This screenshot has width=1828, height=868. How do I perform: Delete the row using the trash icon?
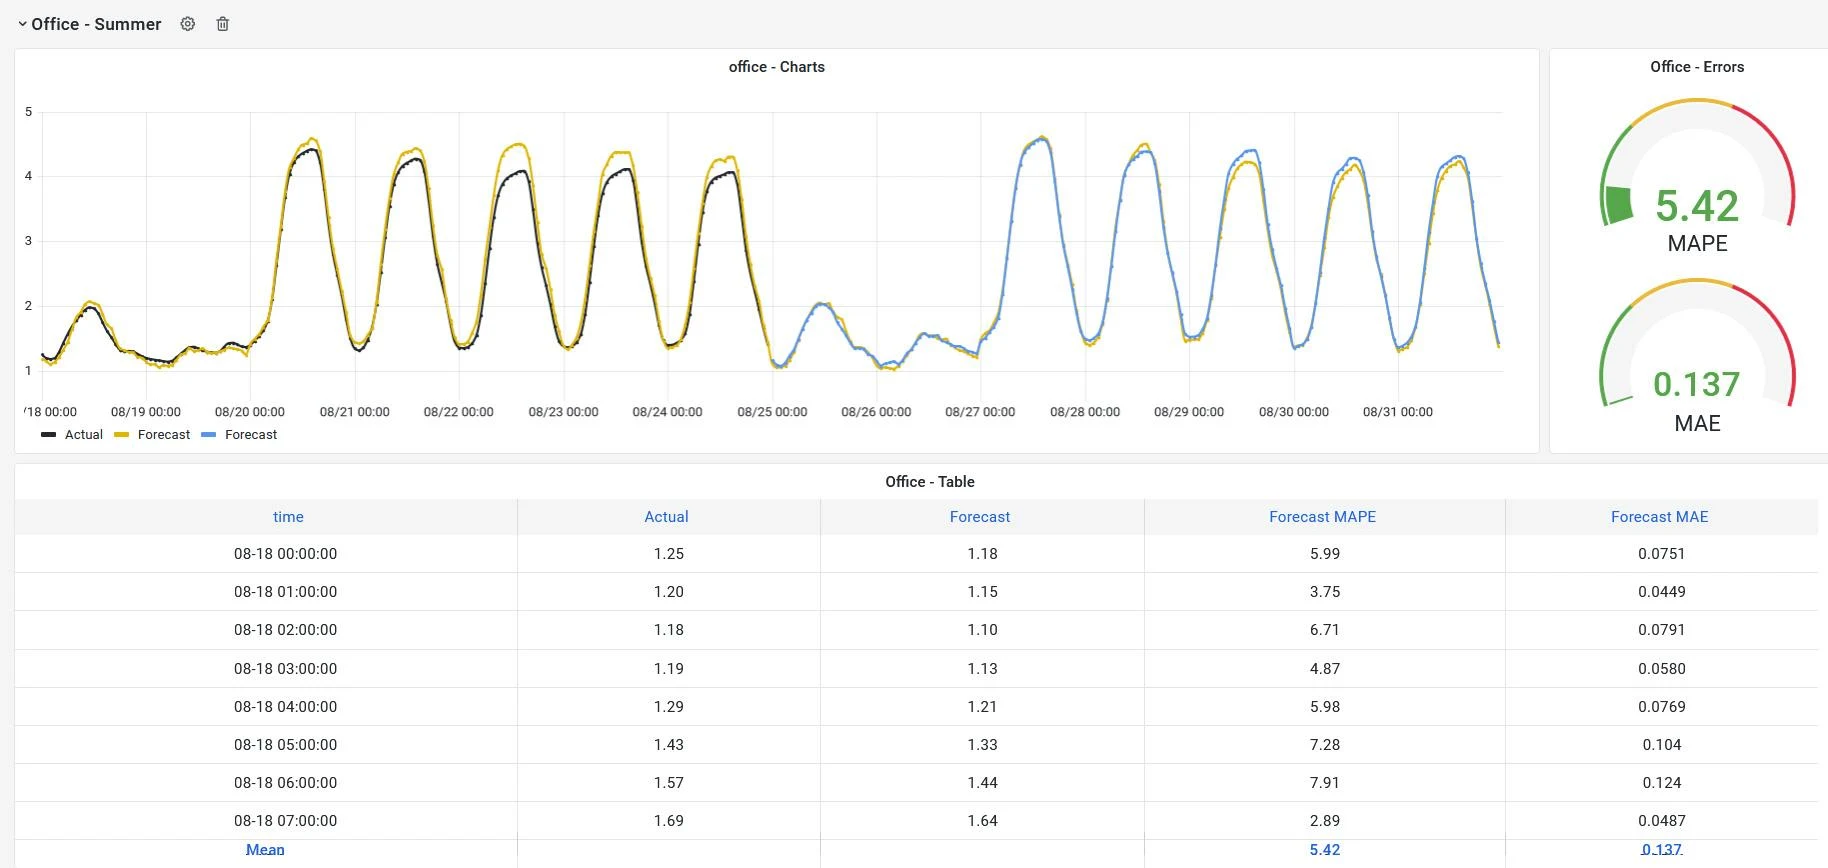pyautogui.click(x=223, y=24)
